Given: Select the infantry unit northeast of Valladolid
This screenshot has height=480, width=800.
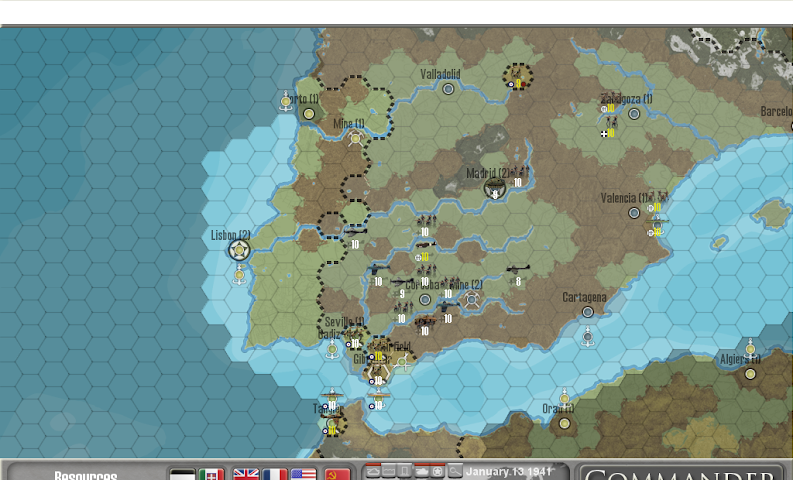Looking at the screenshot, I should point(517,77).
